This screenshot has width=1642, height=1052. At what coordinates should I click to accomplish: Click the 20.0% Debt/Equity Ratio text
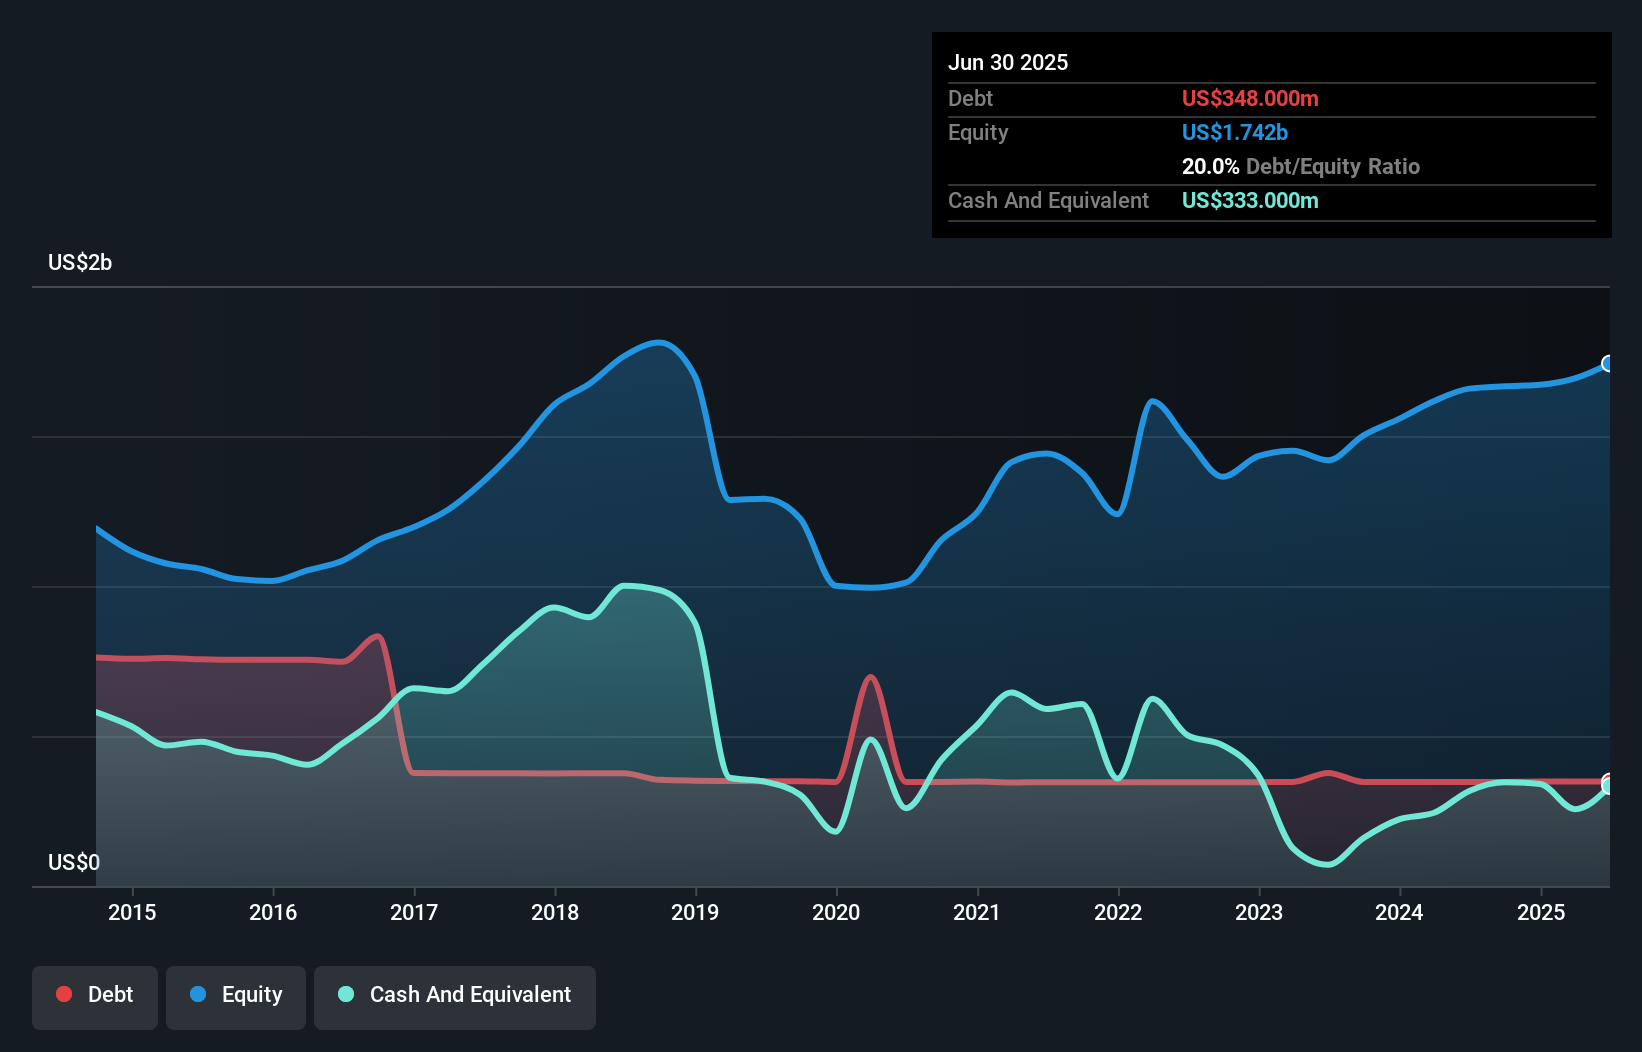(1301, 166)
